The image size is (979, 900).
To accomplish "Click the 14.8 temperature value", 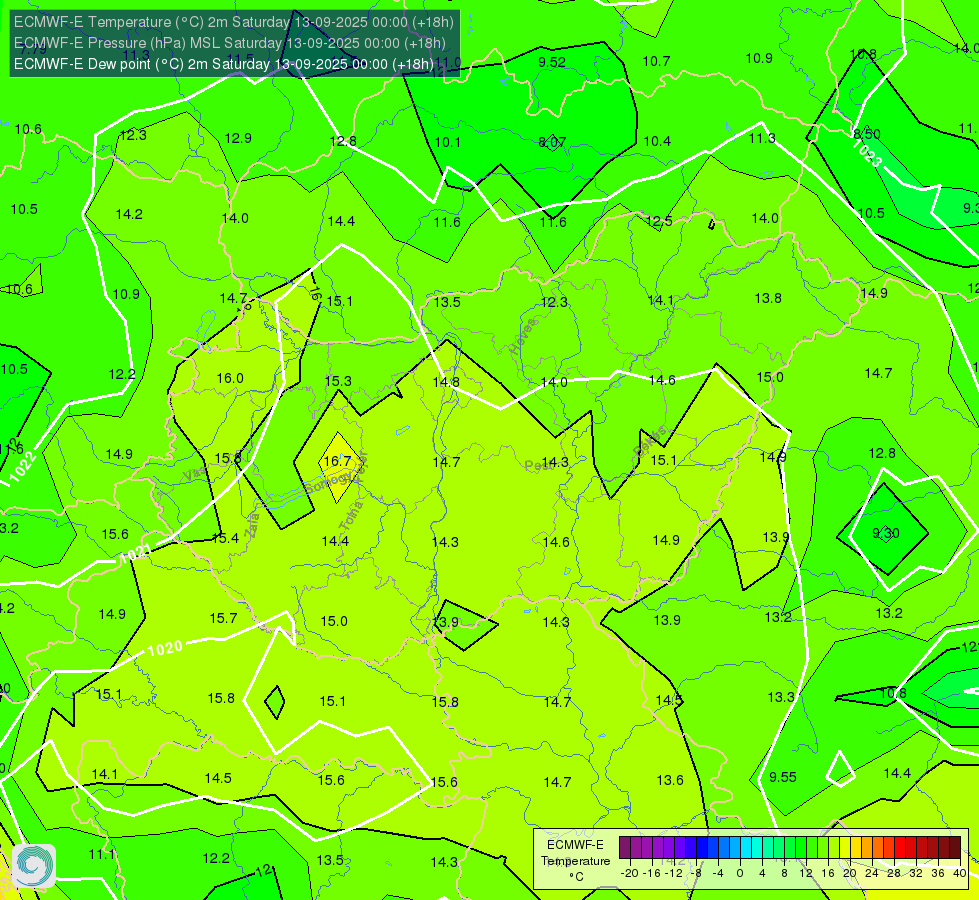I will click(446, 382).
